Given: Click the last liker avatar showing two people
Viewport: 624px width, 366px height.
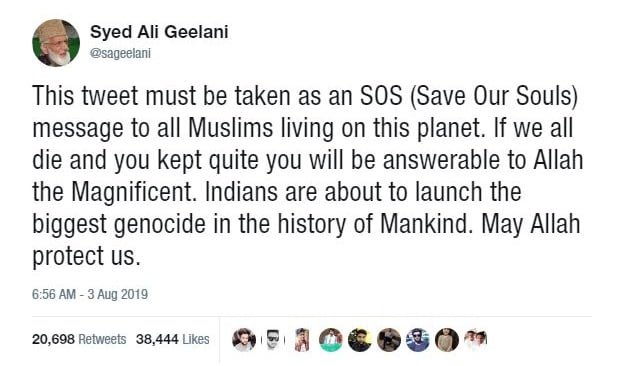Looking at the screenshot, I should tap(476, 340).
